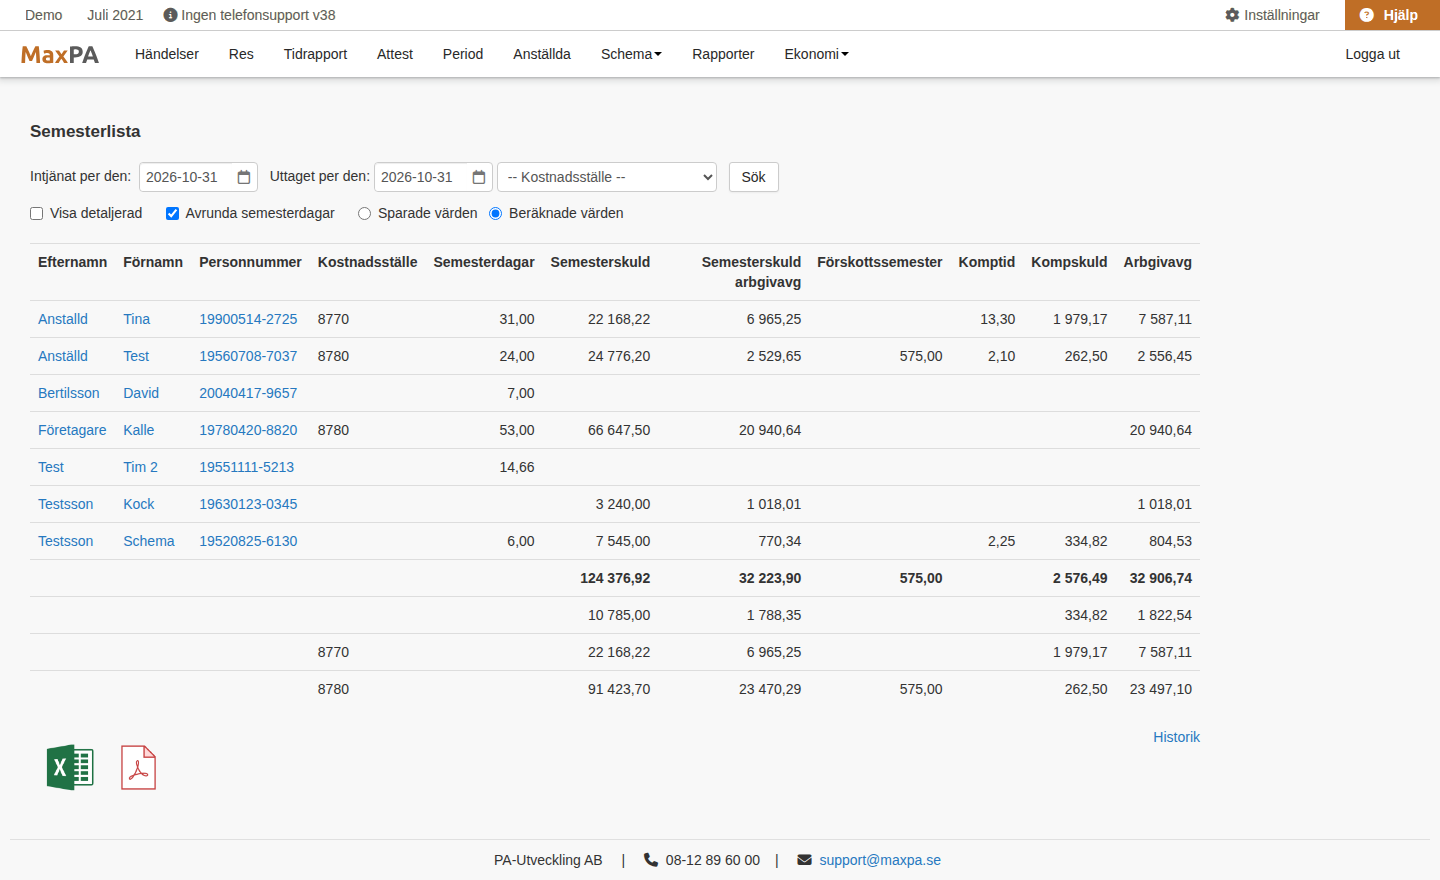Screen dimensions: 1440x880
Task: Open the Rapporter menu item
Action: point(723,54)
